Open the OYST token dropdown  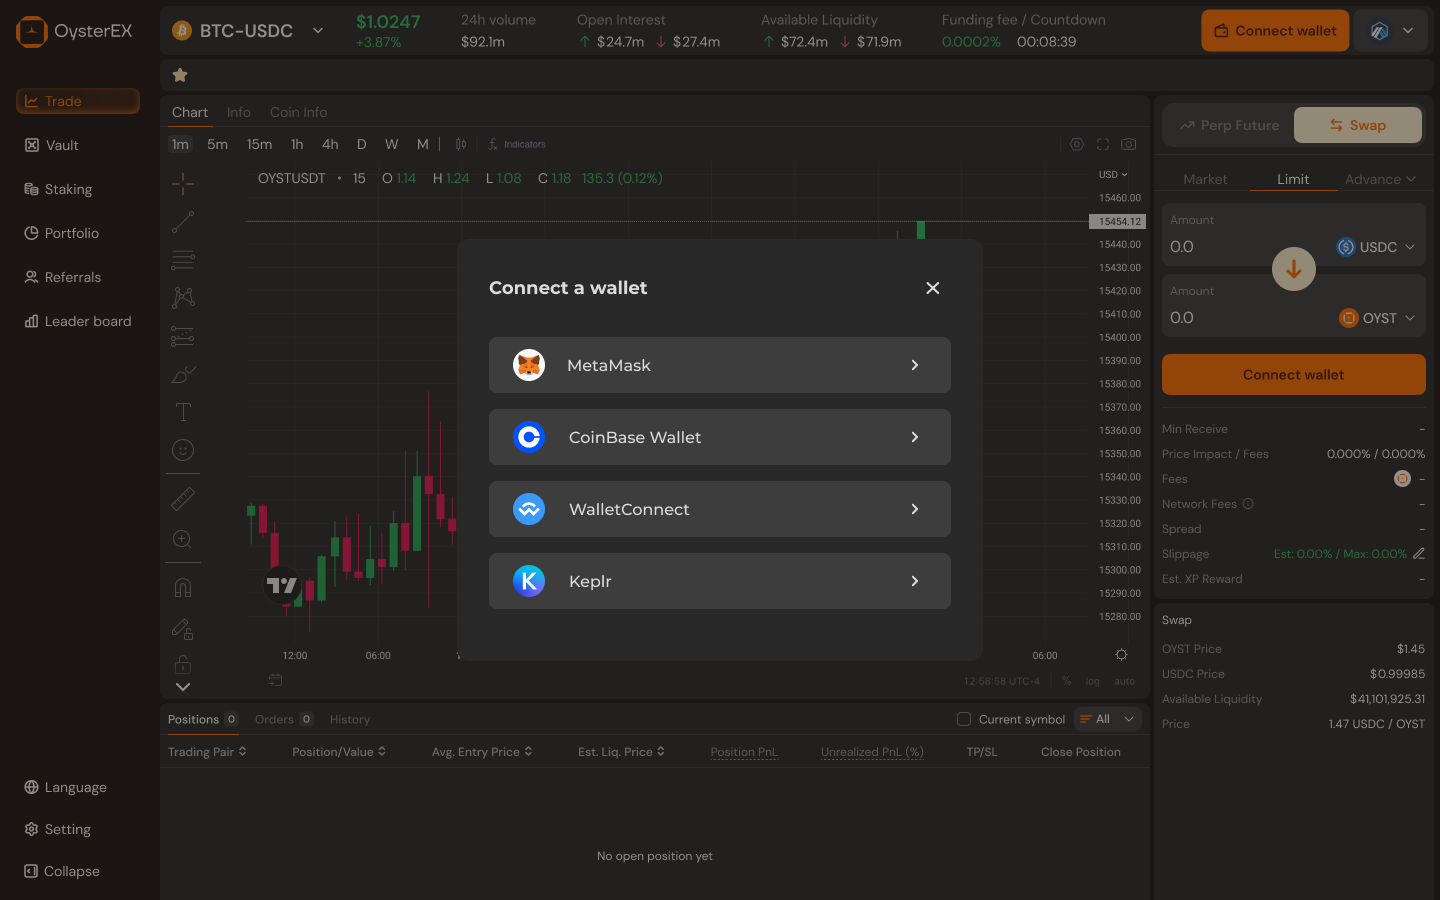coord(1377,318)
